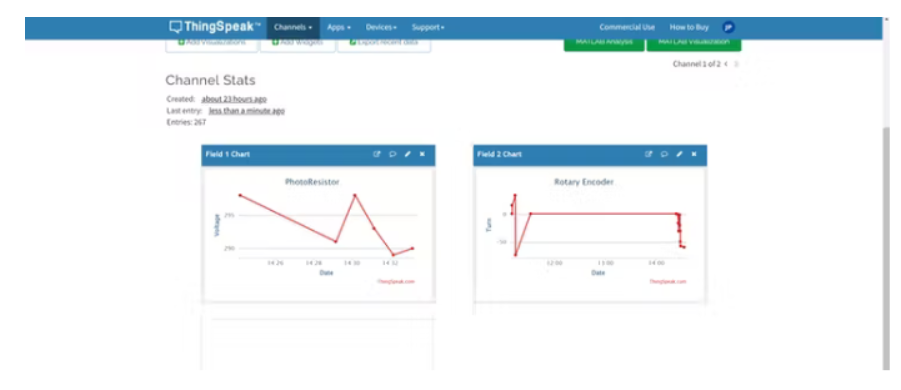Follow the How to Buy link

pos(689,28)
